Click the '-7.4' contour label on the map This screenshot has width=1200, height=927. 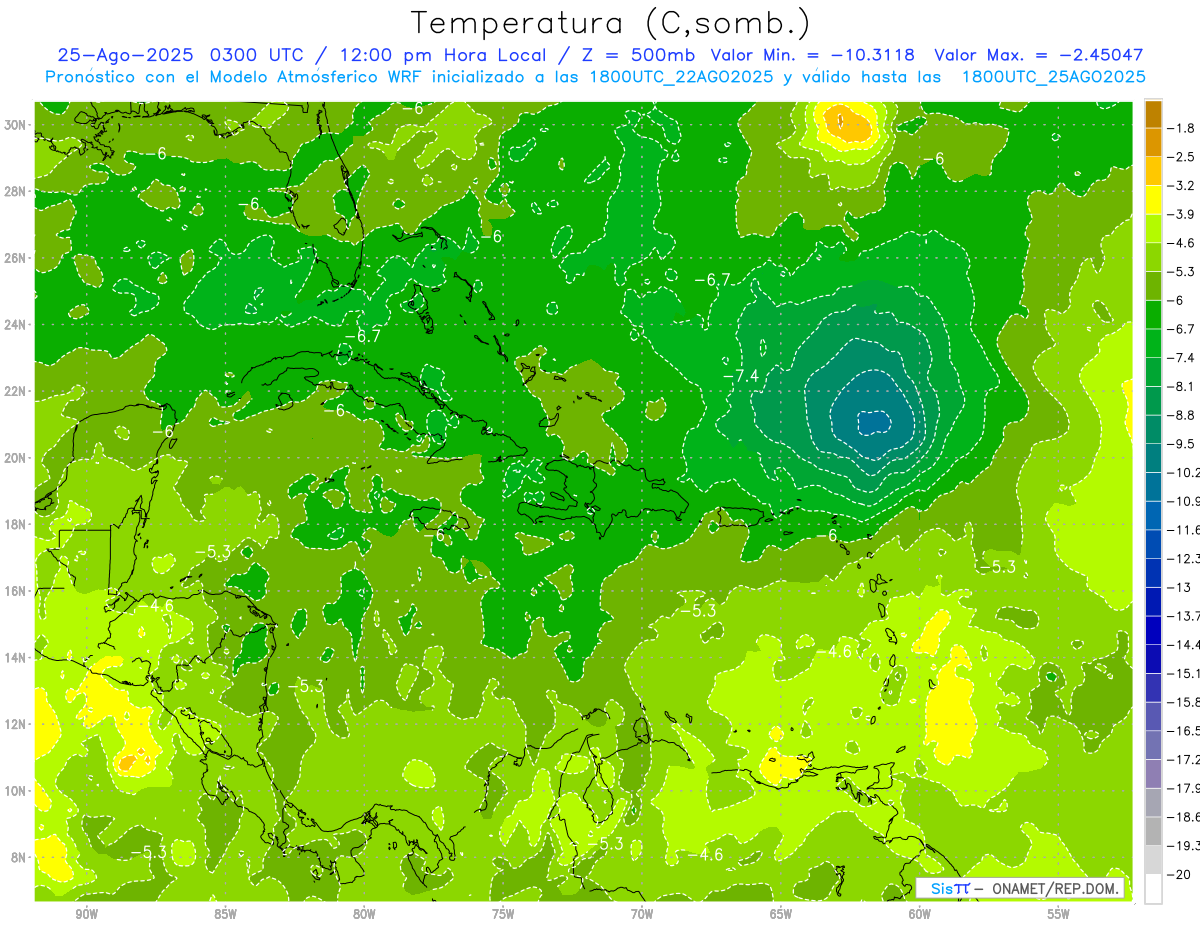coord(741,375)
